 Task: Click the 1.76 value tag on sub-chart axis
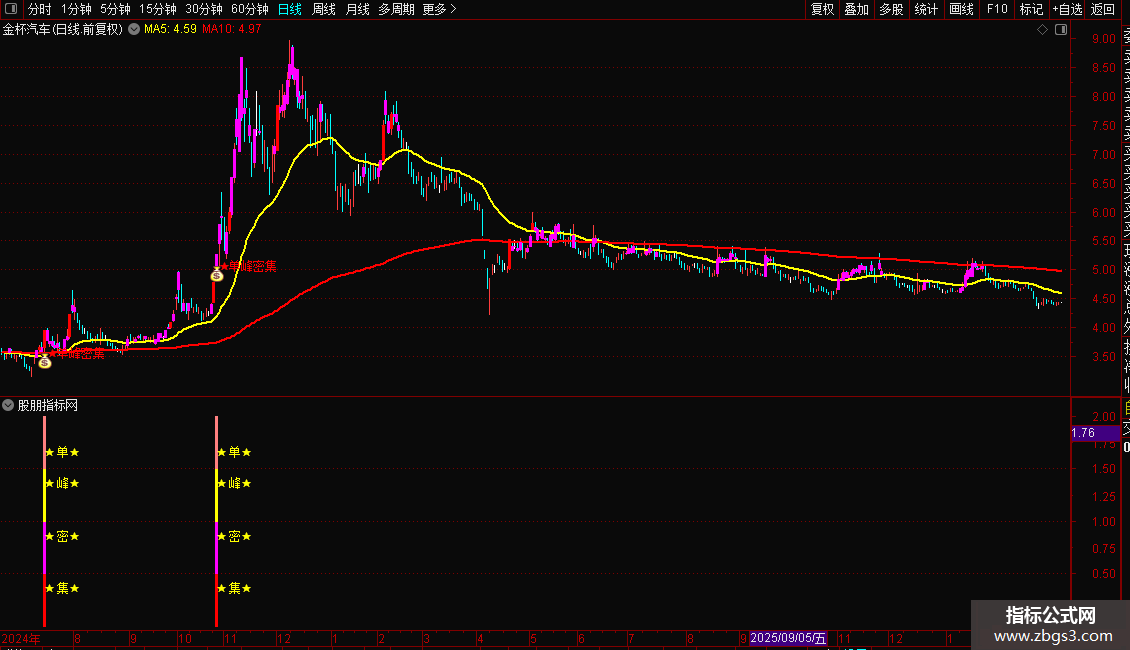pos(1095,433)
